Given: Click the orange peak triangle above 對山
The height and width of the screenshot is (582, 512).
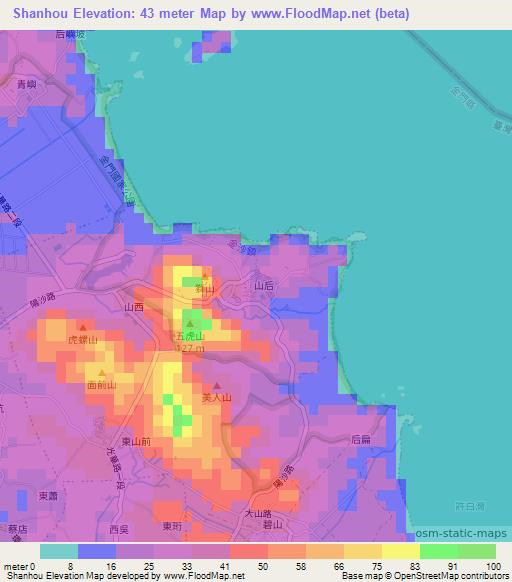Looking at the screenshot, I should (205, 276).
